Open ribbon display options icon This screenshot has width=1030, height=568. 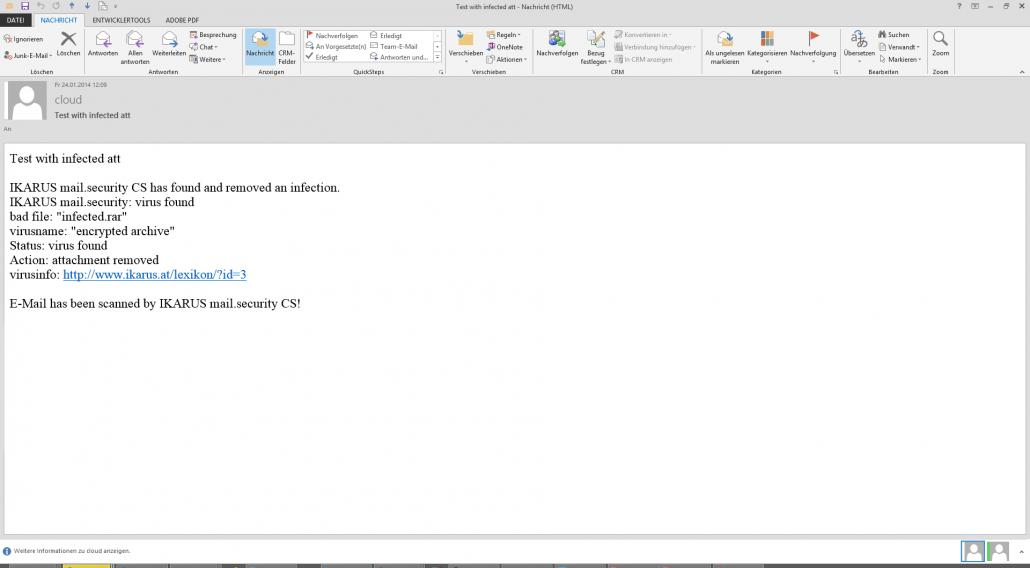975,7
